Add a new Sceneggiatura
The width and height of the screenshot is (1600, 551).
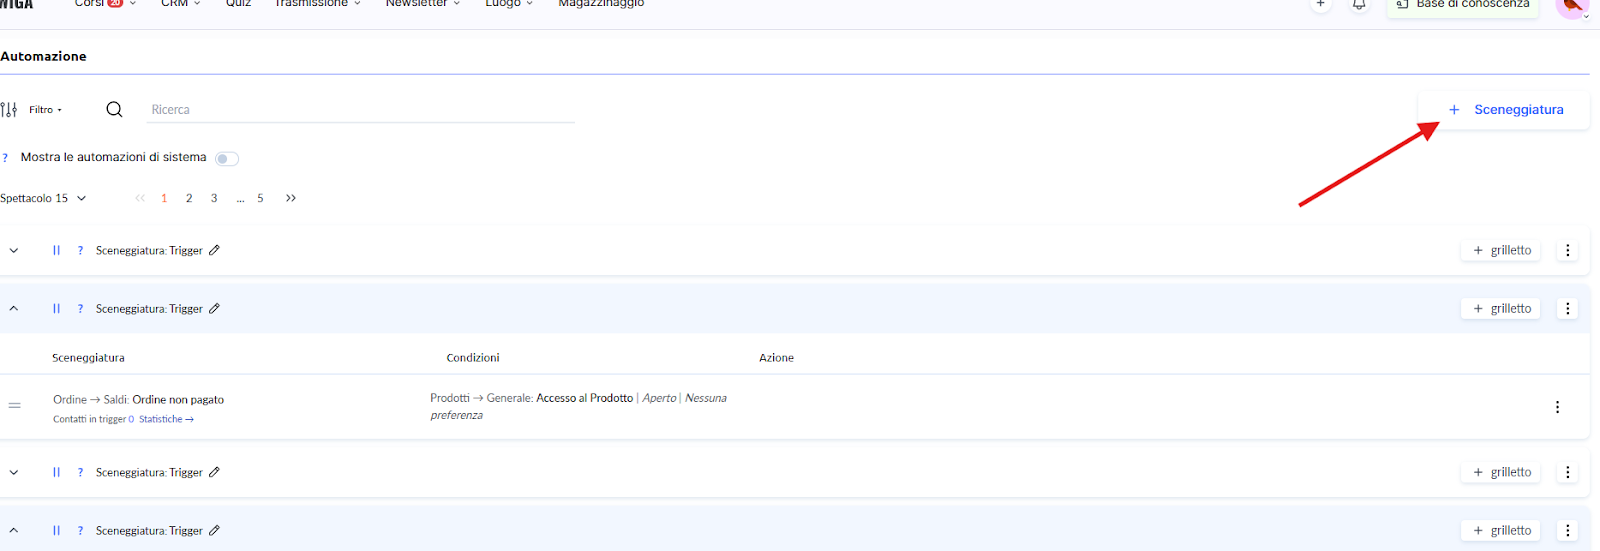(1504, 110)
